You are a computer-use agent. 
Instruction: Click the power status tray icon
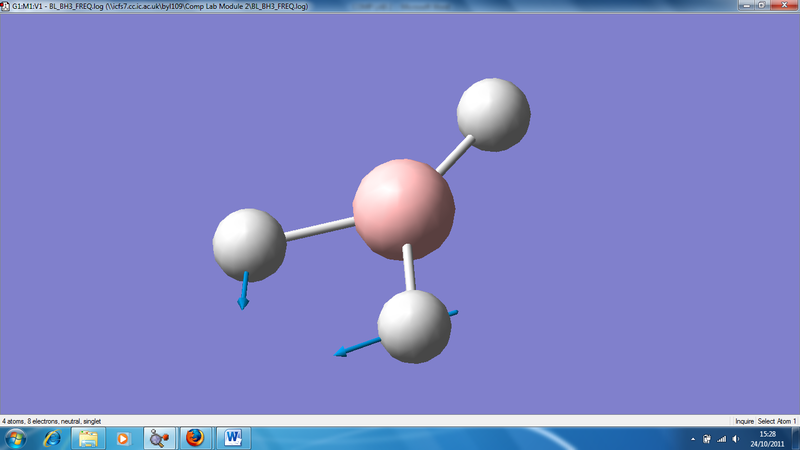(707, 439)
